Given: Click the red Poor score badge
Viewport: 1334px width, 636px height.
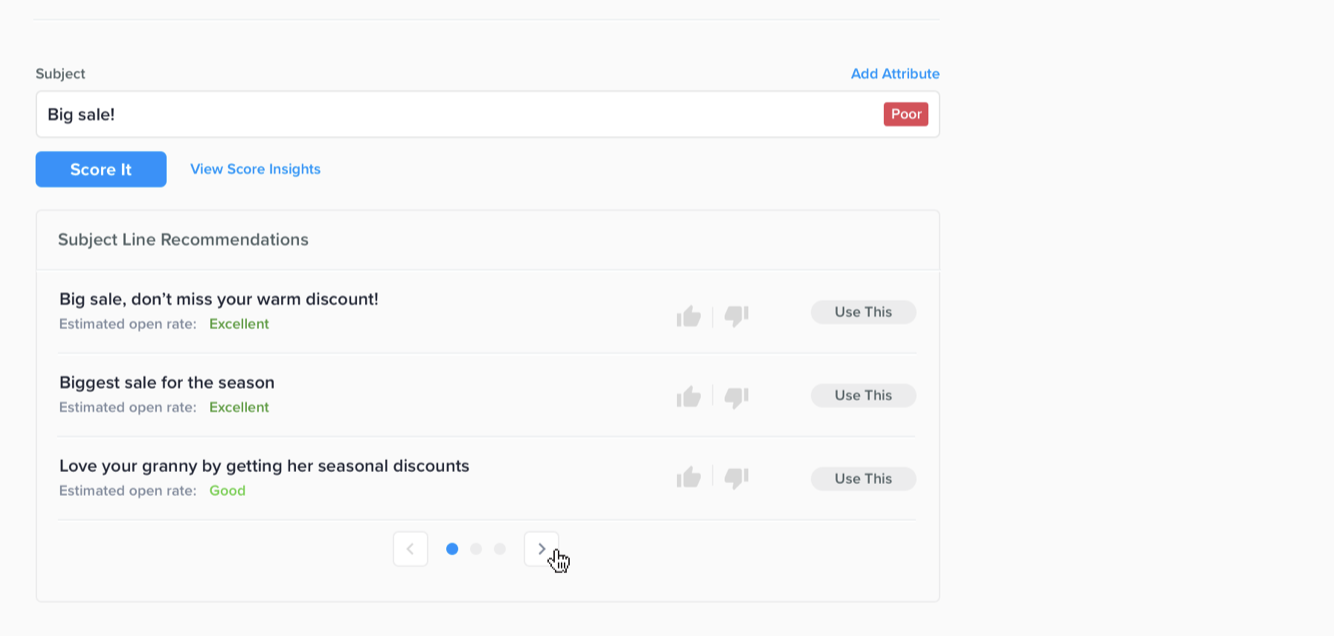Looking at the screenshot, I should [905, 114].
